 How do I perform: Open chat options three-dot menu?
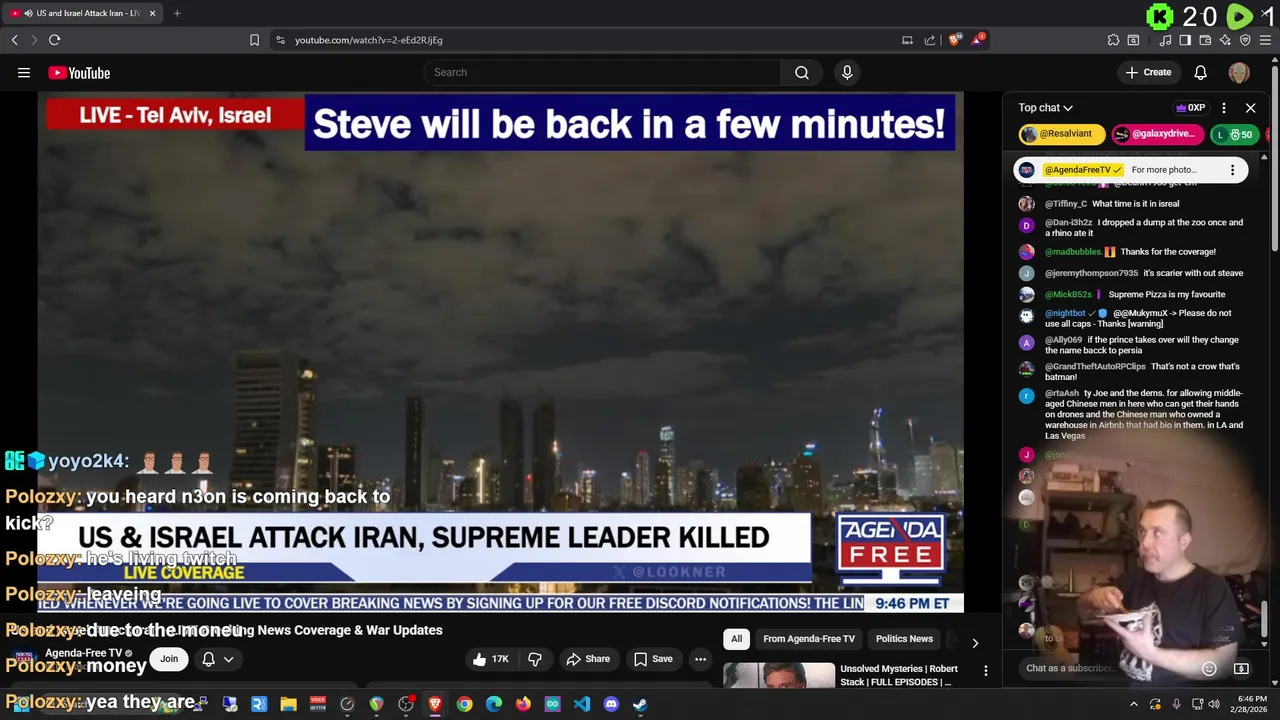[x=1224, y=108]
